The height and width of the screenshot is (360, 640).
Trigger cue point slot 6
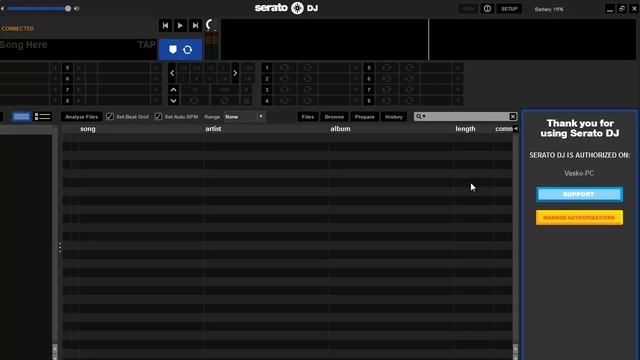tap(67, 79)
